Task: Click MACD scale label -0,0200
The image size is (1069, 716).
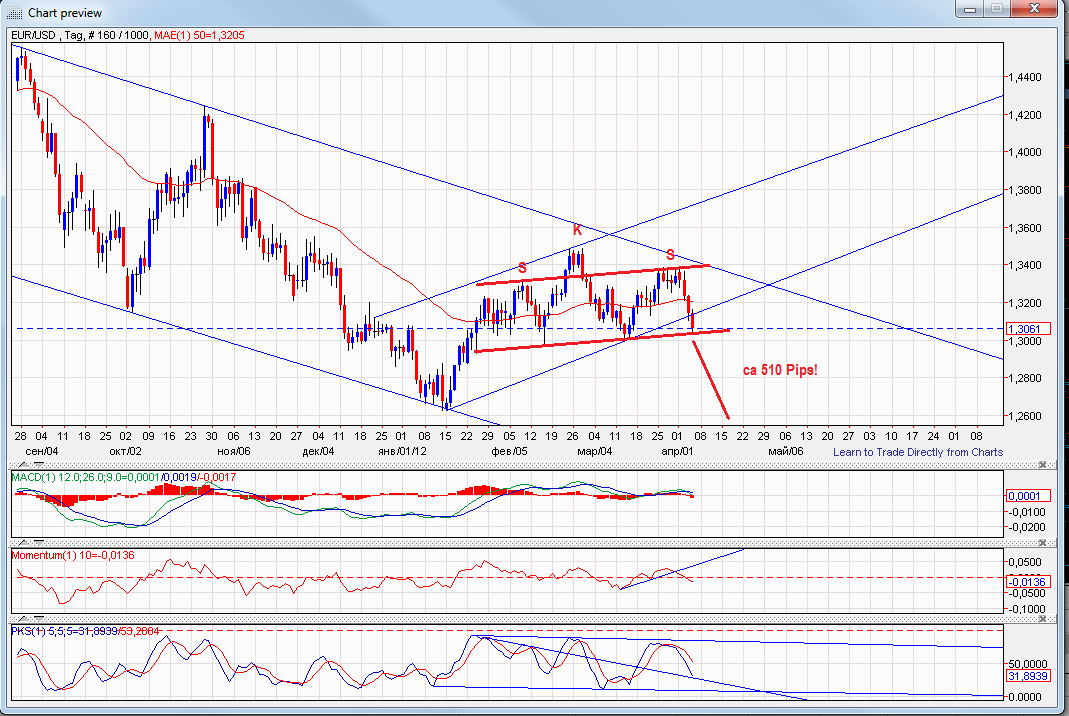Action: (1027, 527)
